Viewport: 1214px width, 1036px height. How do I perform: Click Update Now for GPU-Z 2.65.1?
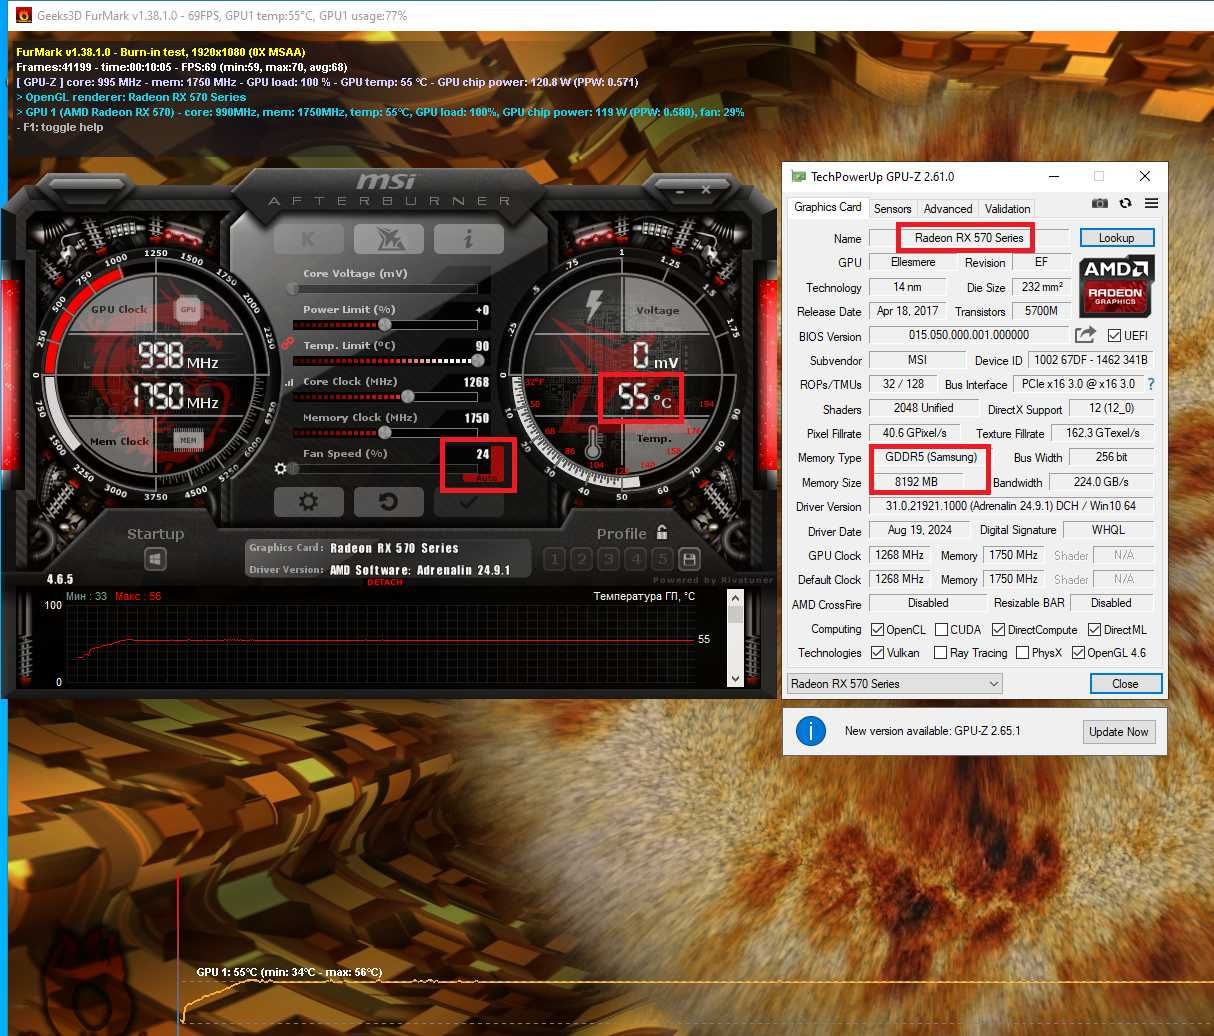click(x=1118, y=731)
